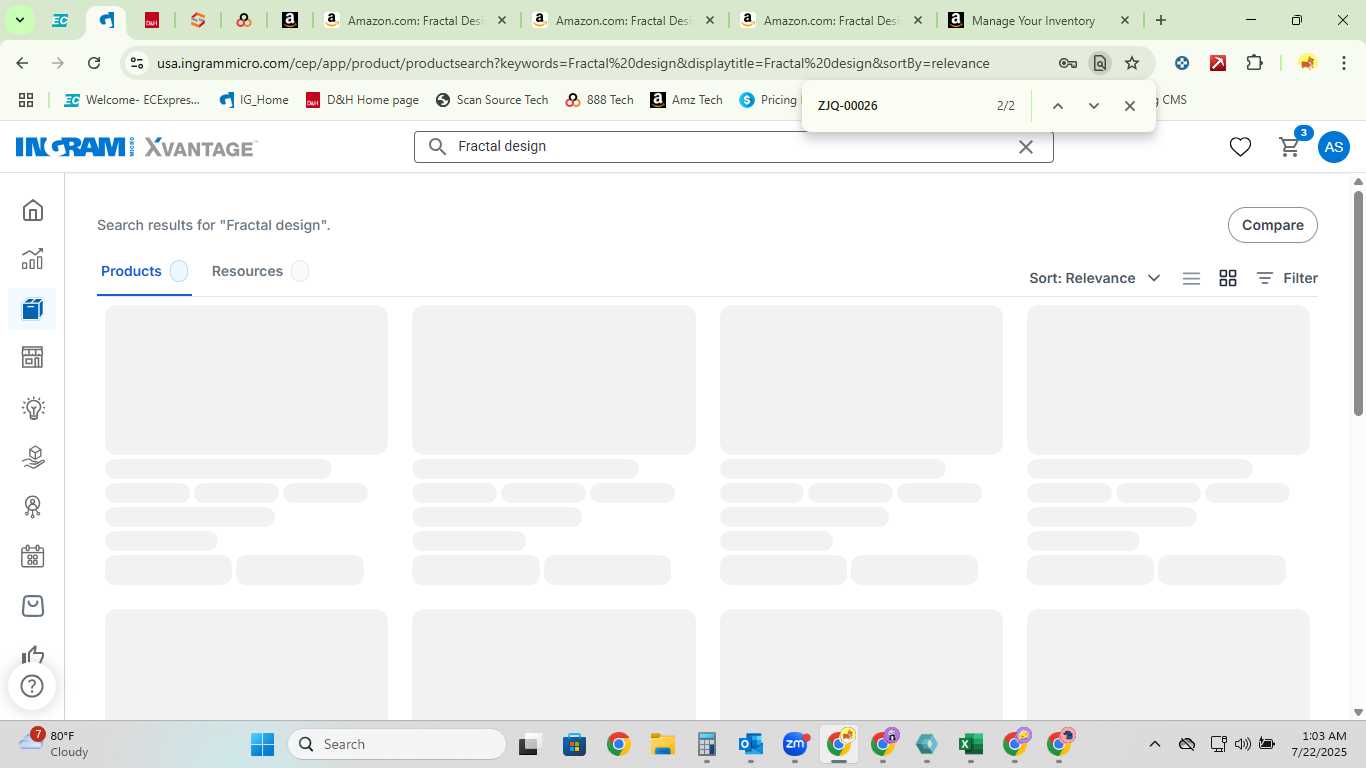The image size is (1366, 768).
Task: Switch to the Resources tab
Action: point(260,271)
